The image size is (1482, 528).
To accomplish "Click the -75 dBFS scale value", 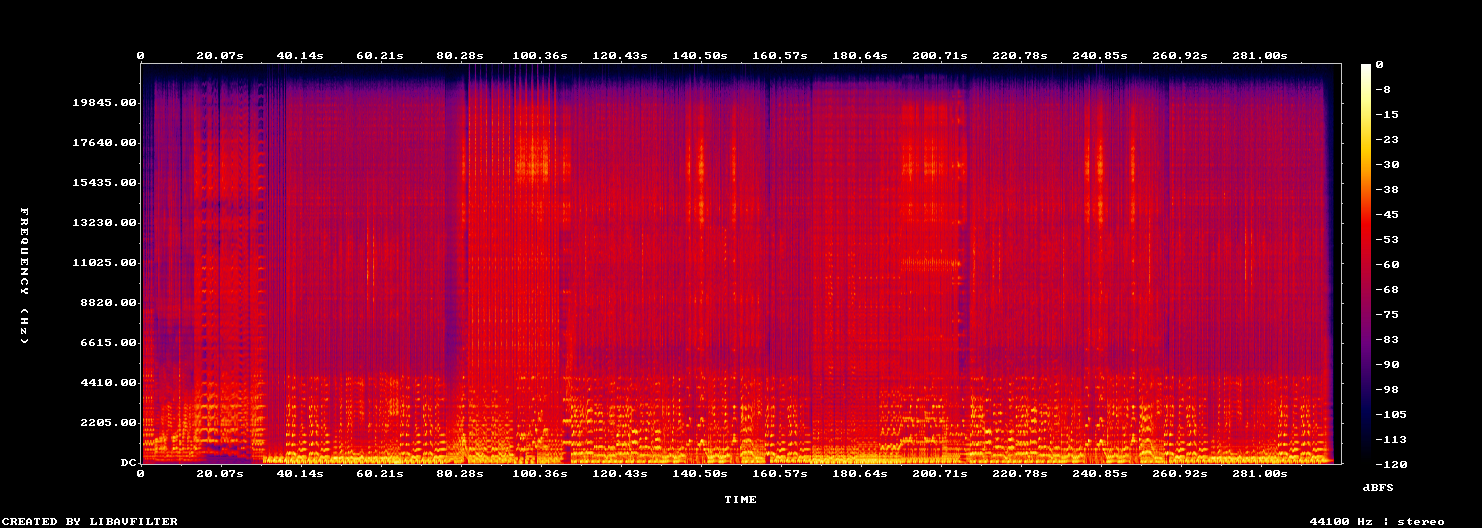I will tap(1386, 315).
